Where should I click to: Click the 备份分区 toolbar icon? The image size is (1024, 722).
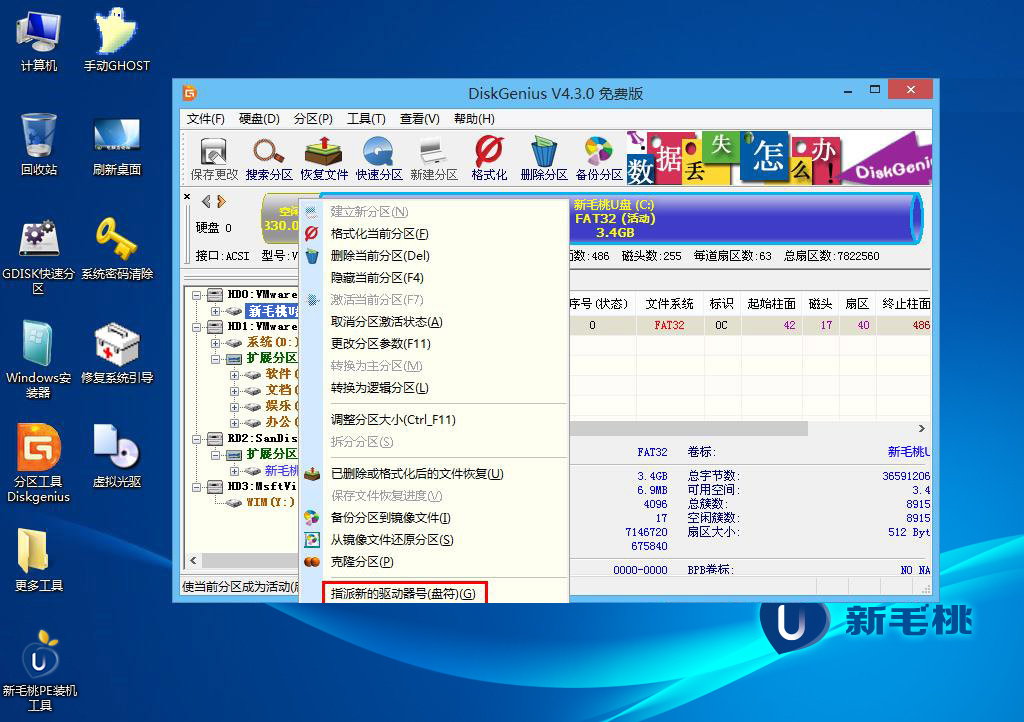(x=599, y=158)
